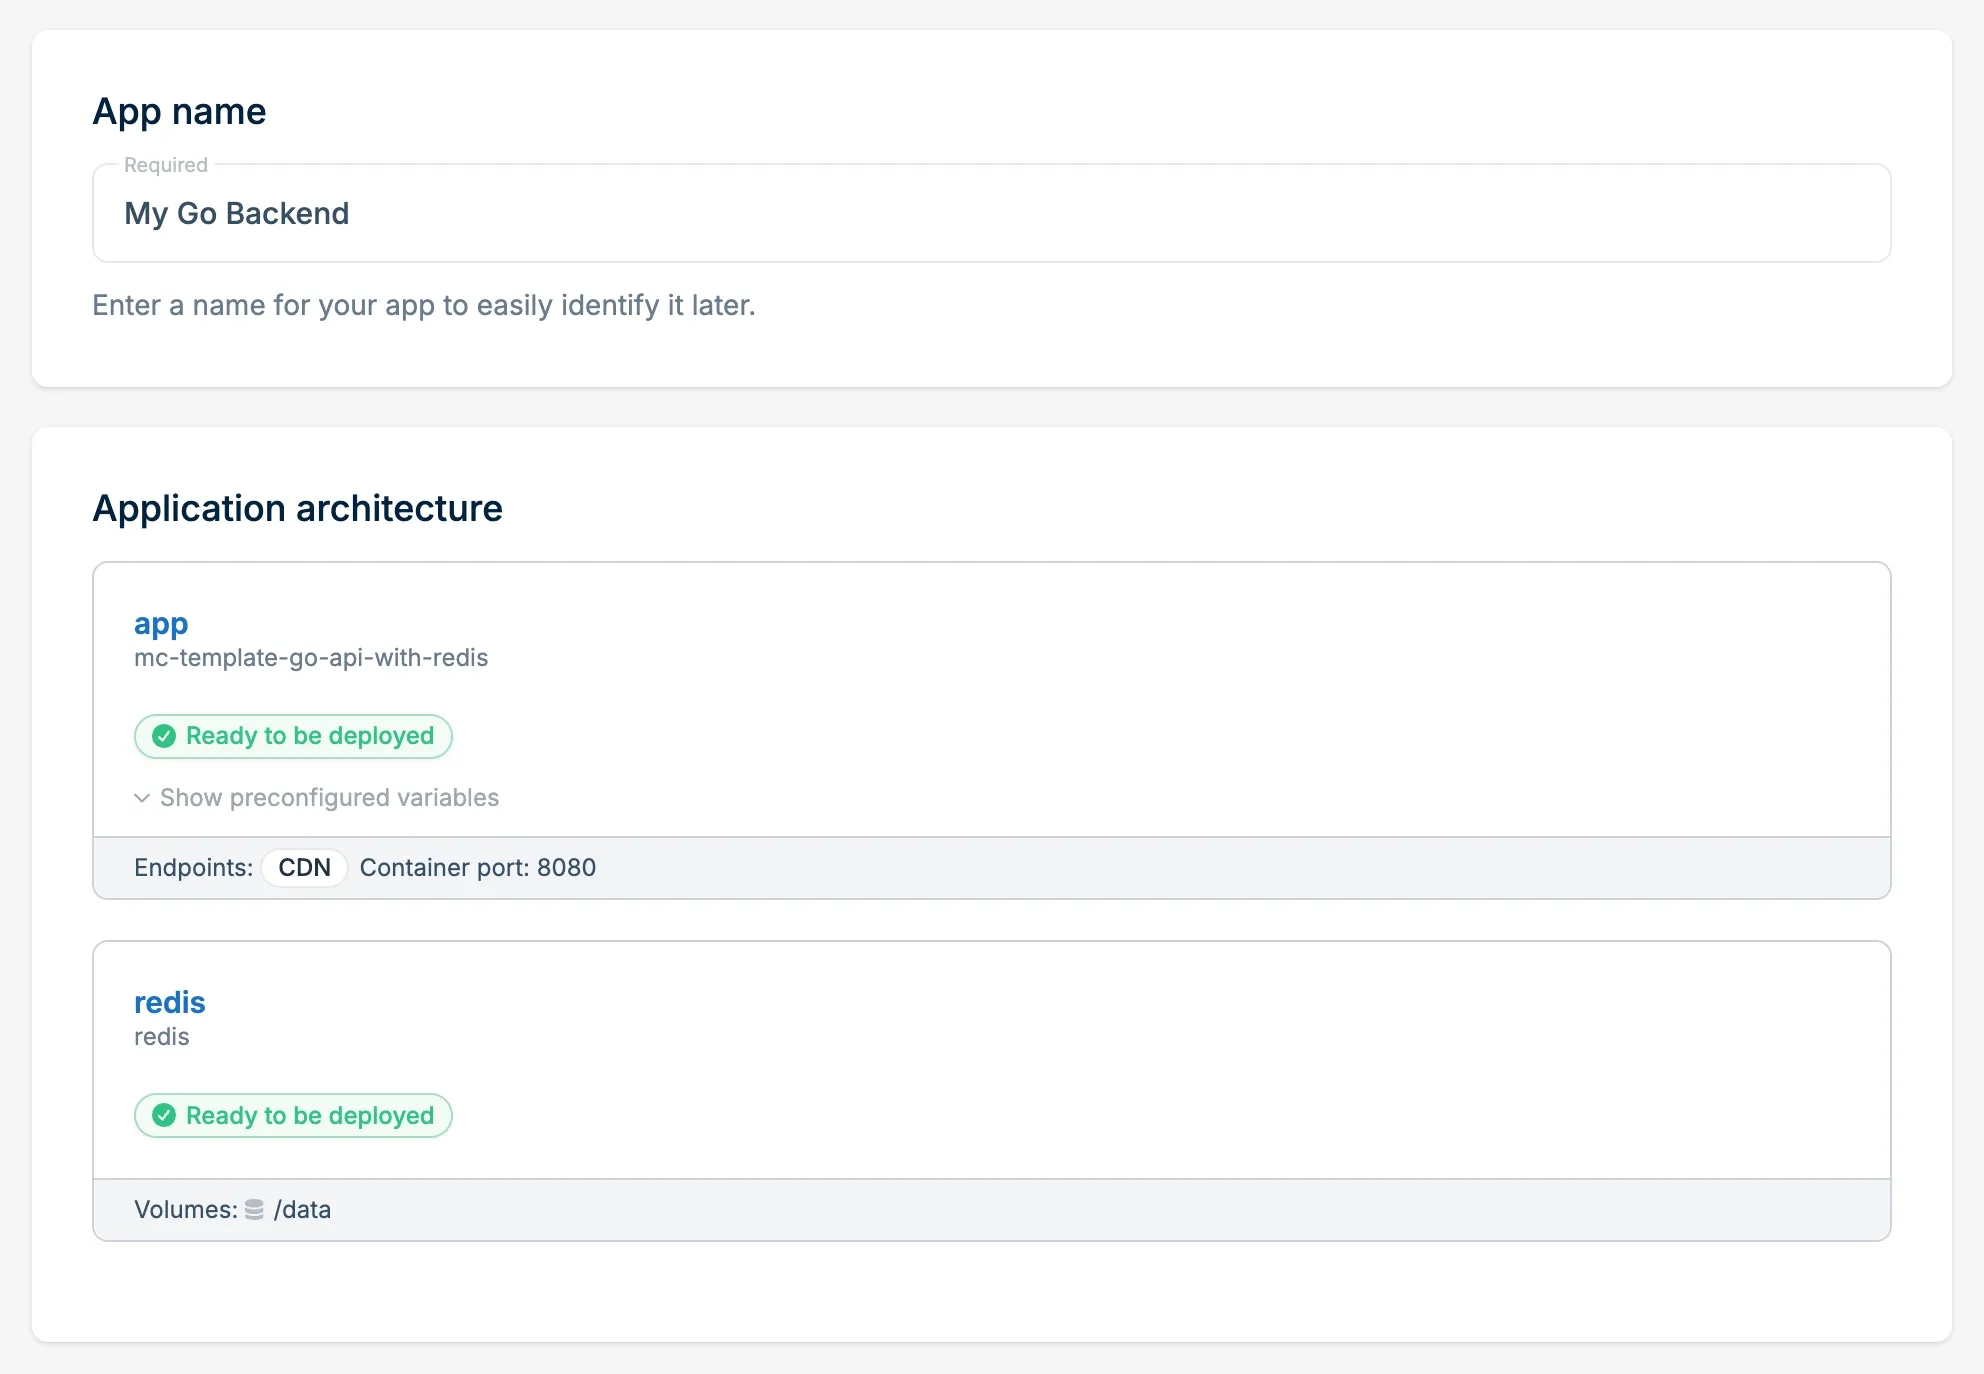
Task: Click the green check icon in app's status badge
Action: coord(164,737)
